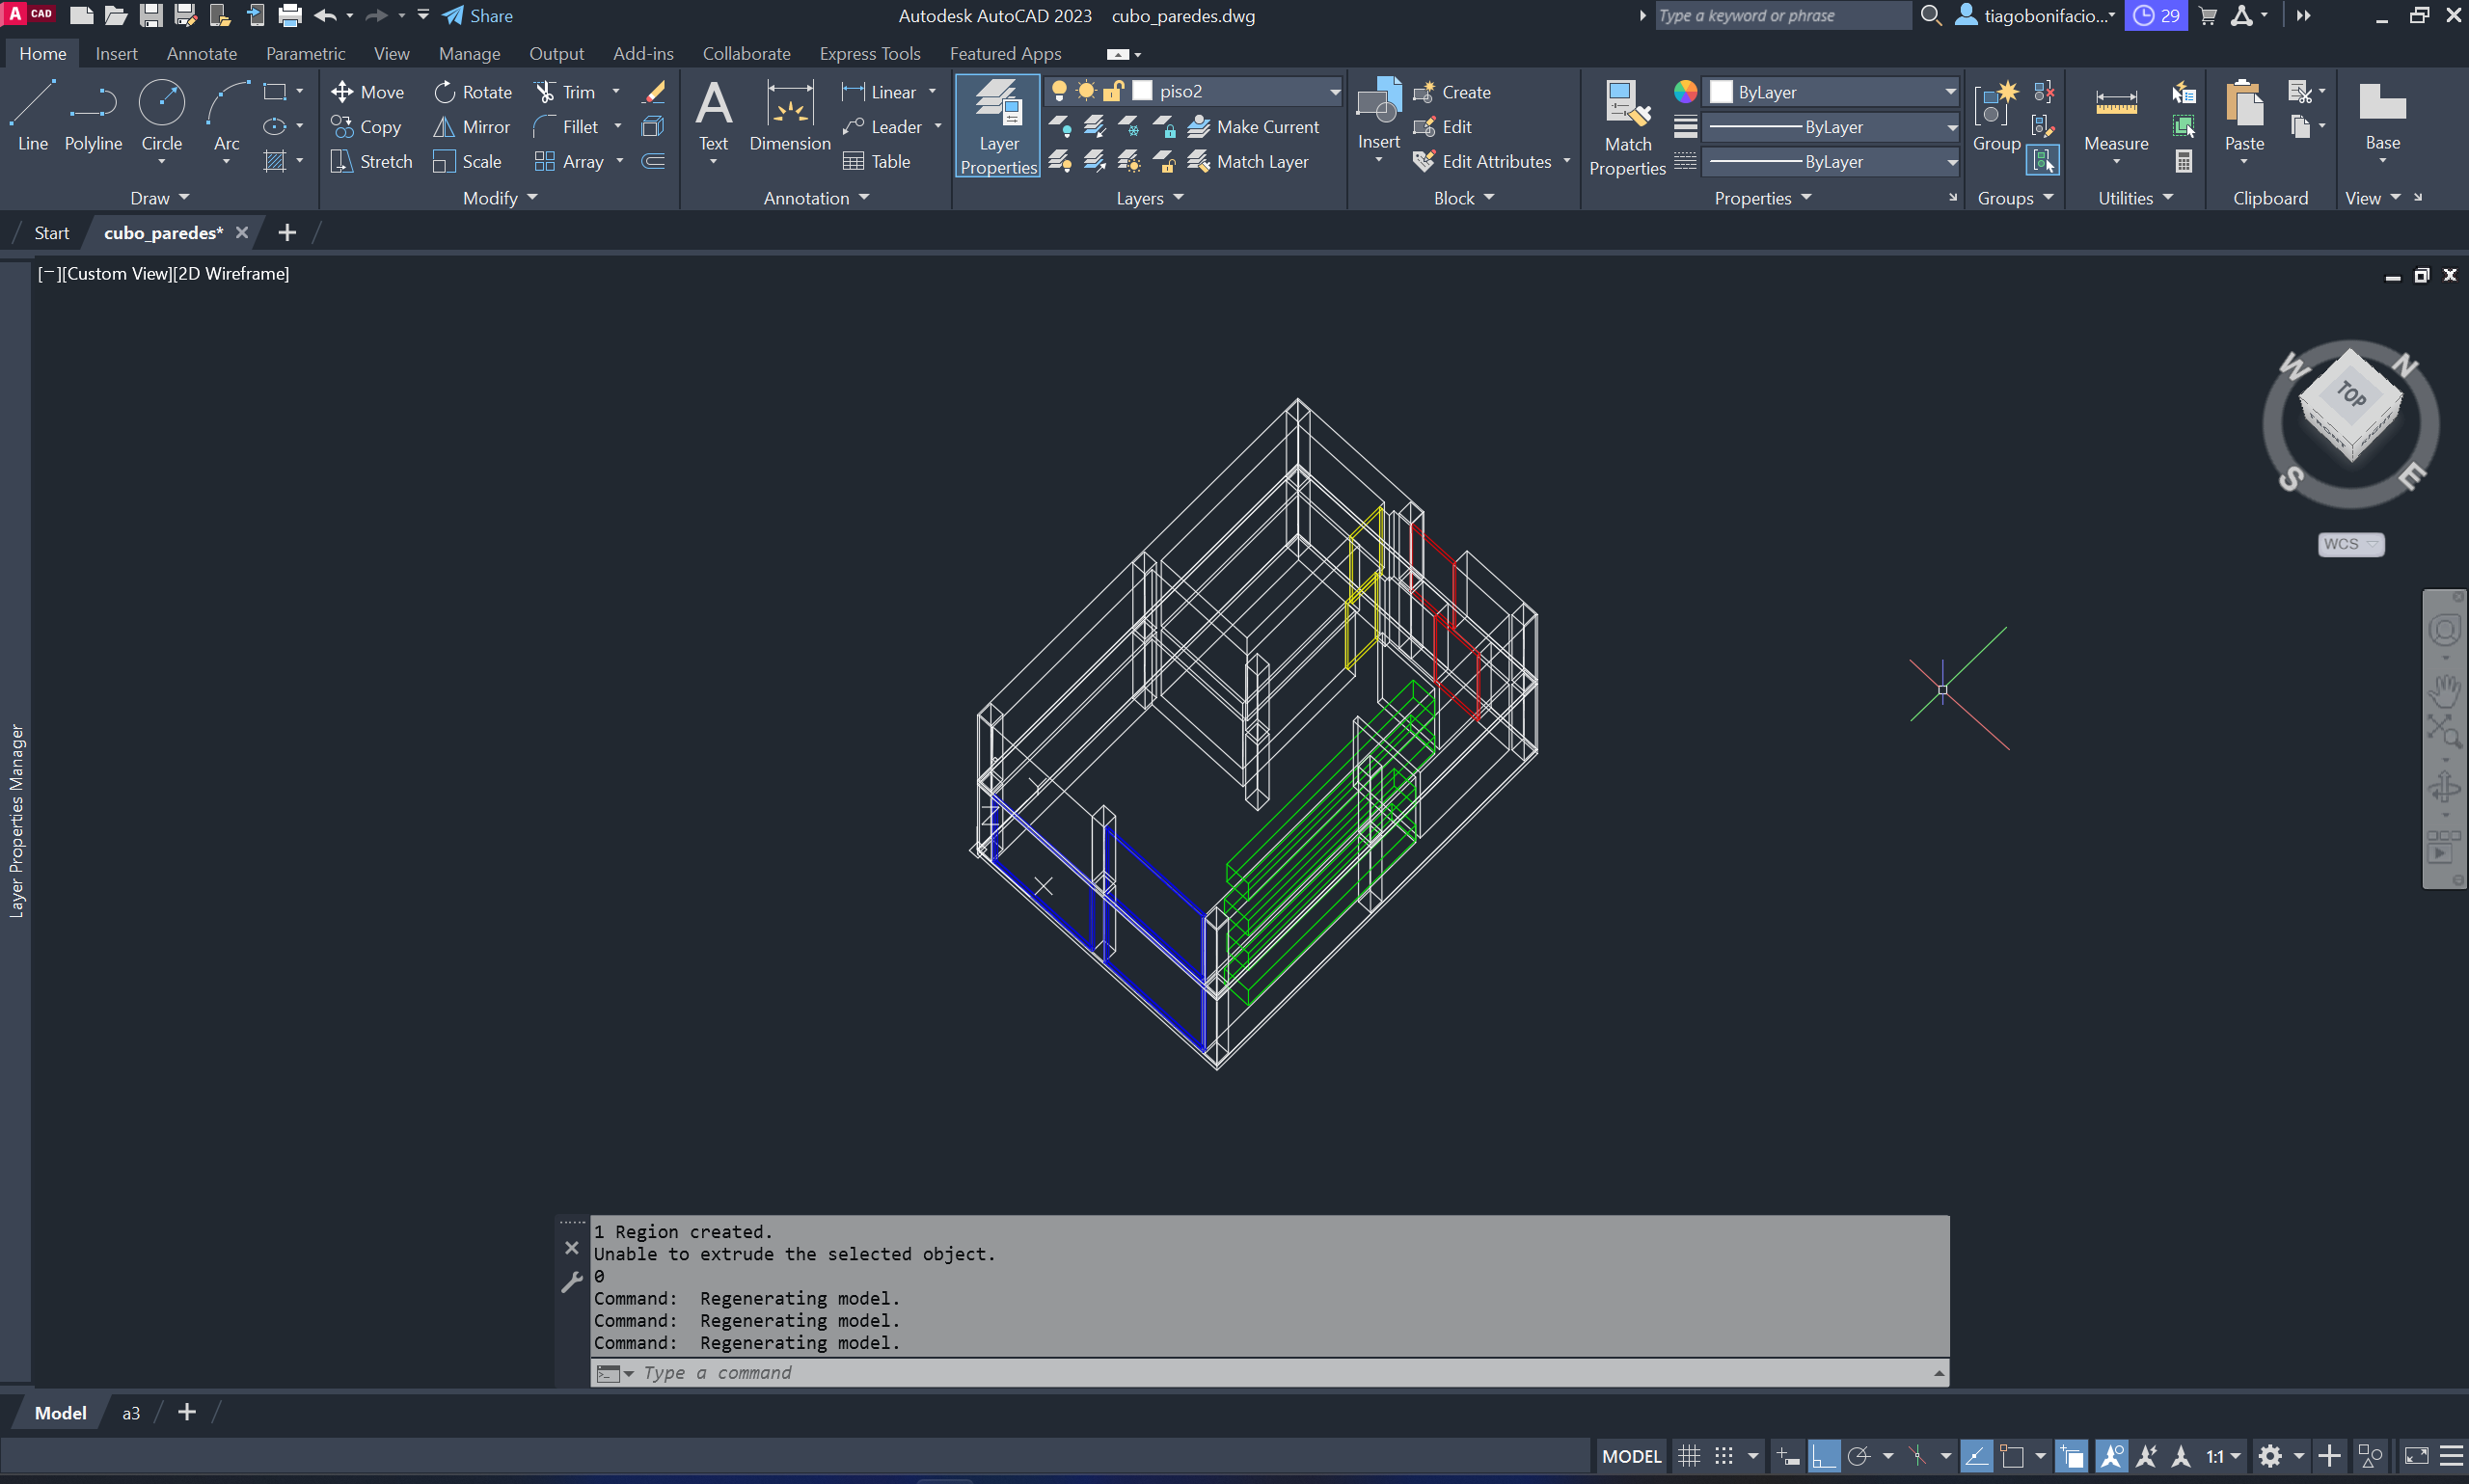Toggle the drawing grid display
The height and width of the screenshot is (1484, 2469).
pyautogui.click(x=1689, y=1456)
